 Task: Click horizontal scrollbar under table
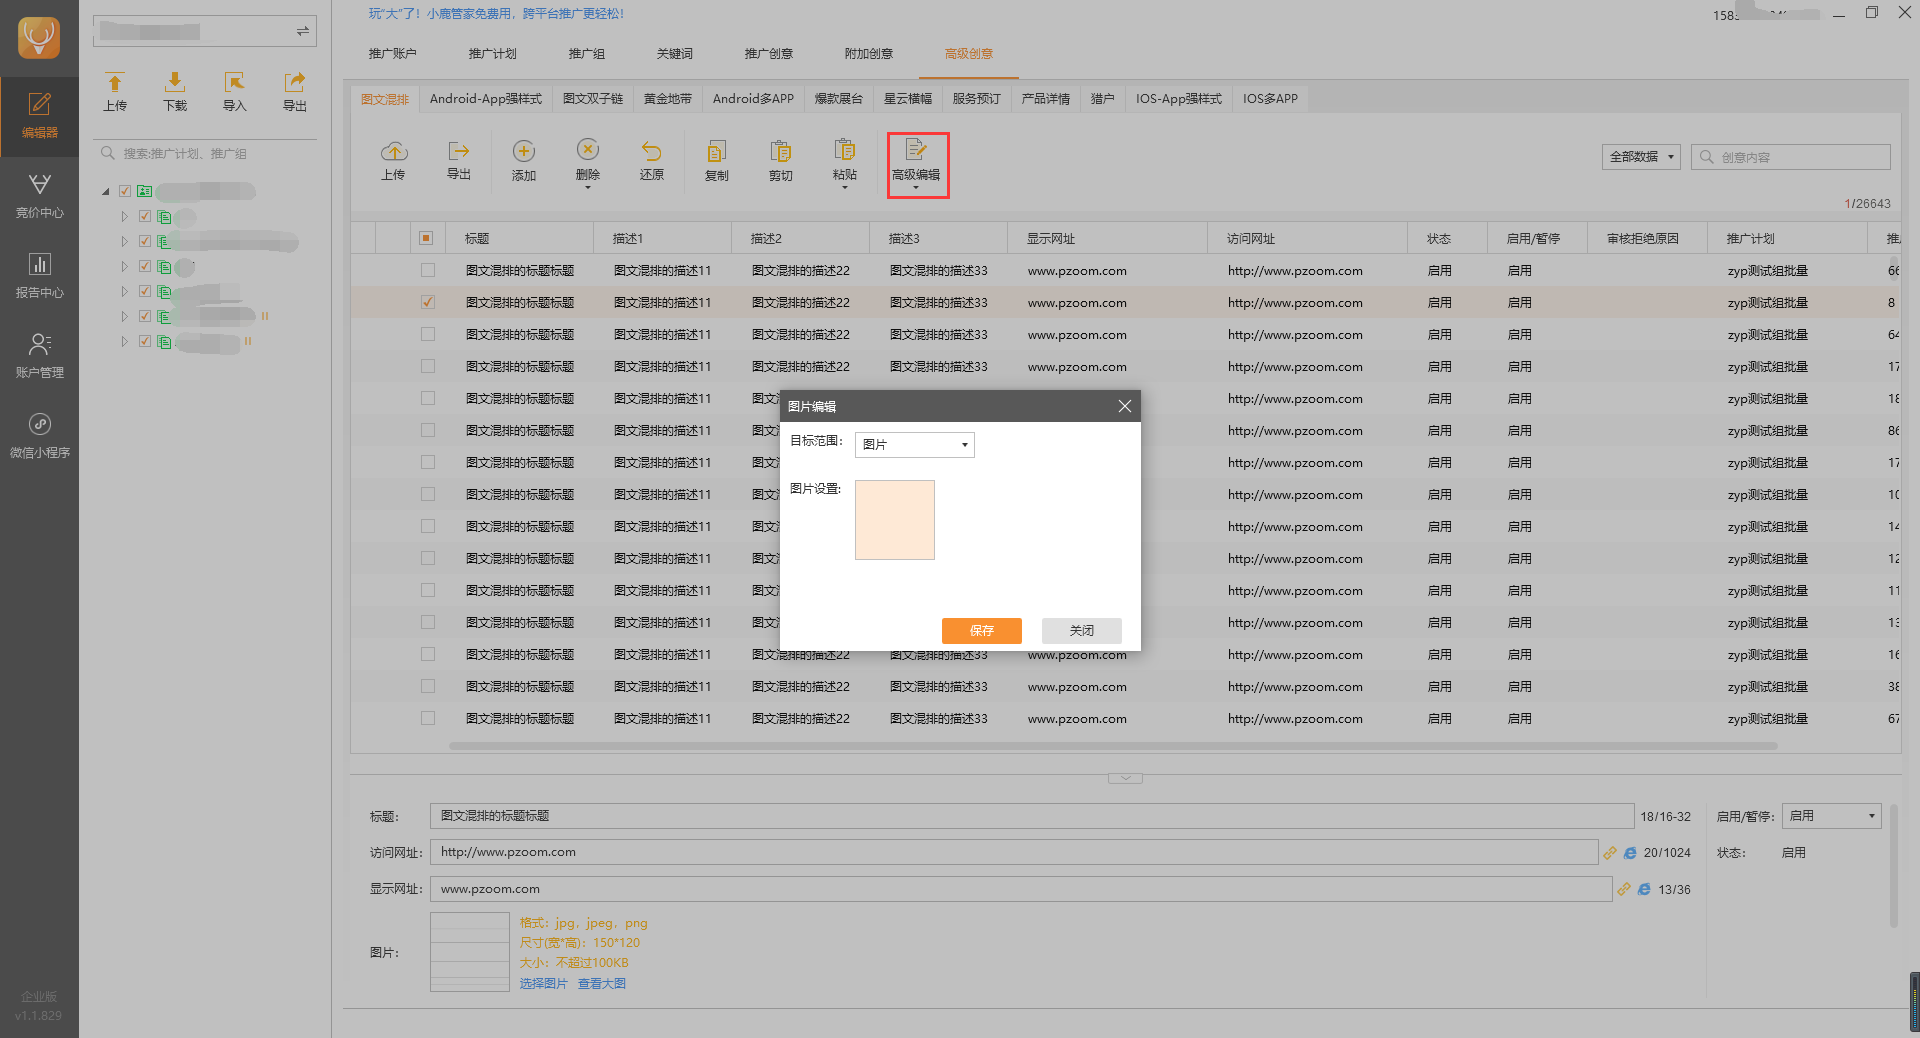pos(1115,746)
